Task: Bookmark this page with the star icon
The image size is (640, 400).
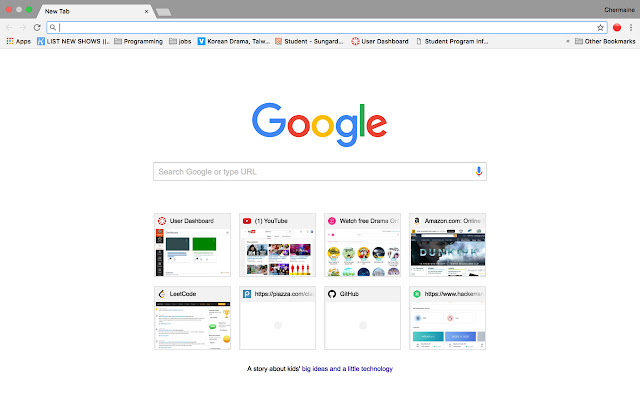Action: pos(600,27)
